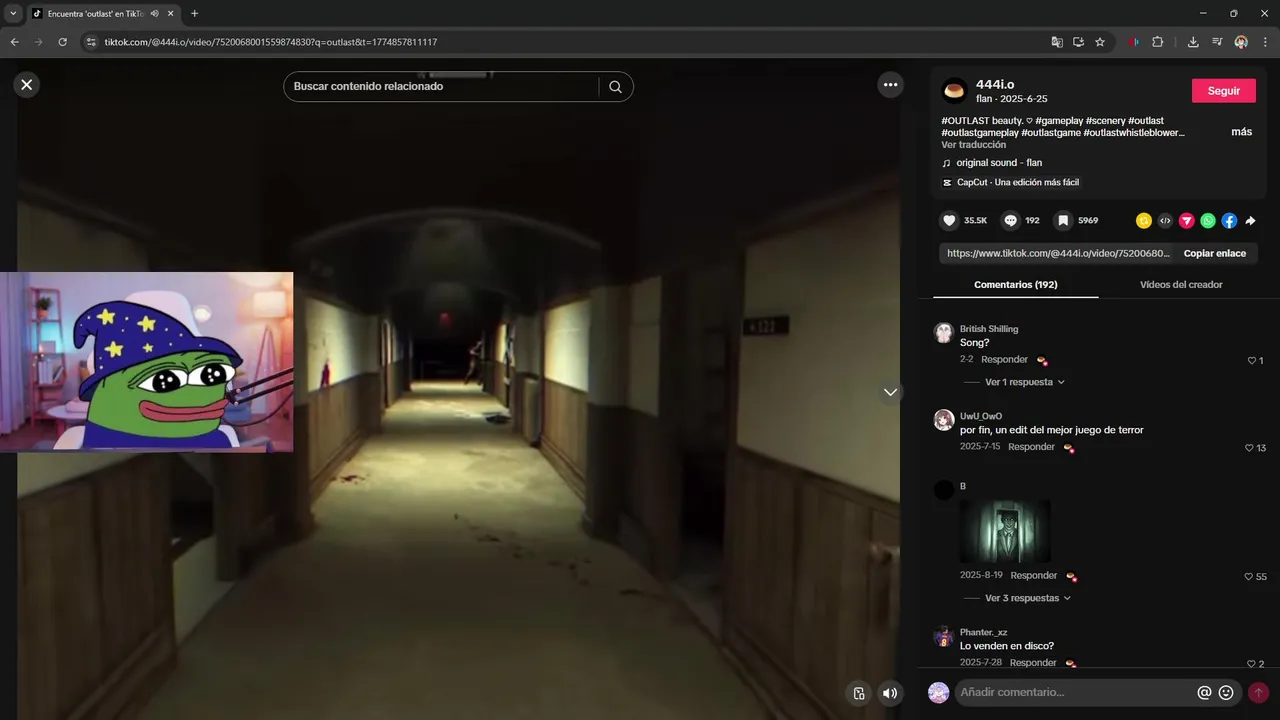1280x720 pixels.
Task: Open the Google Translate icon in address bar
Action: click(1057, 42)
